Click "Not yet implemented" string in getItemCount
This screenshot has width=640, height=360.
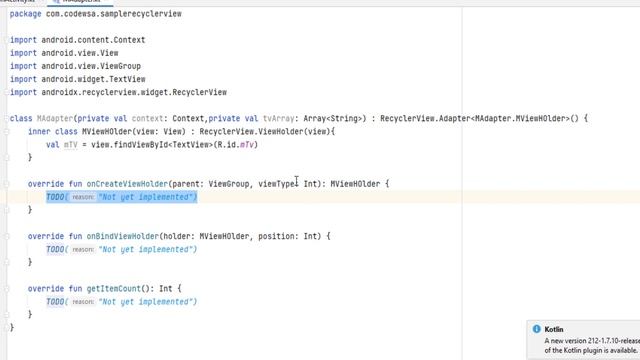[x=147, y=301]
